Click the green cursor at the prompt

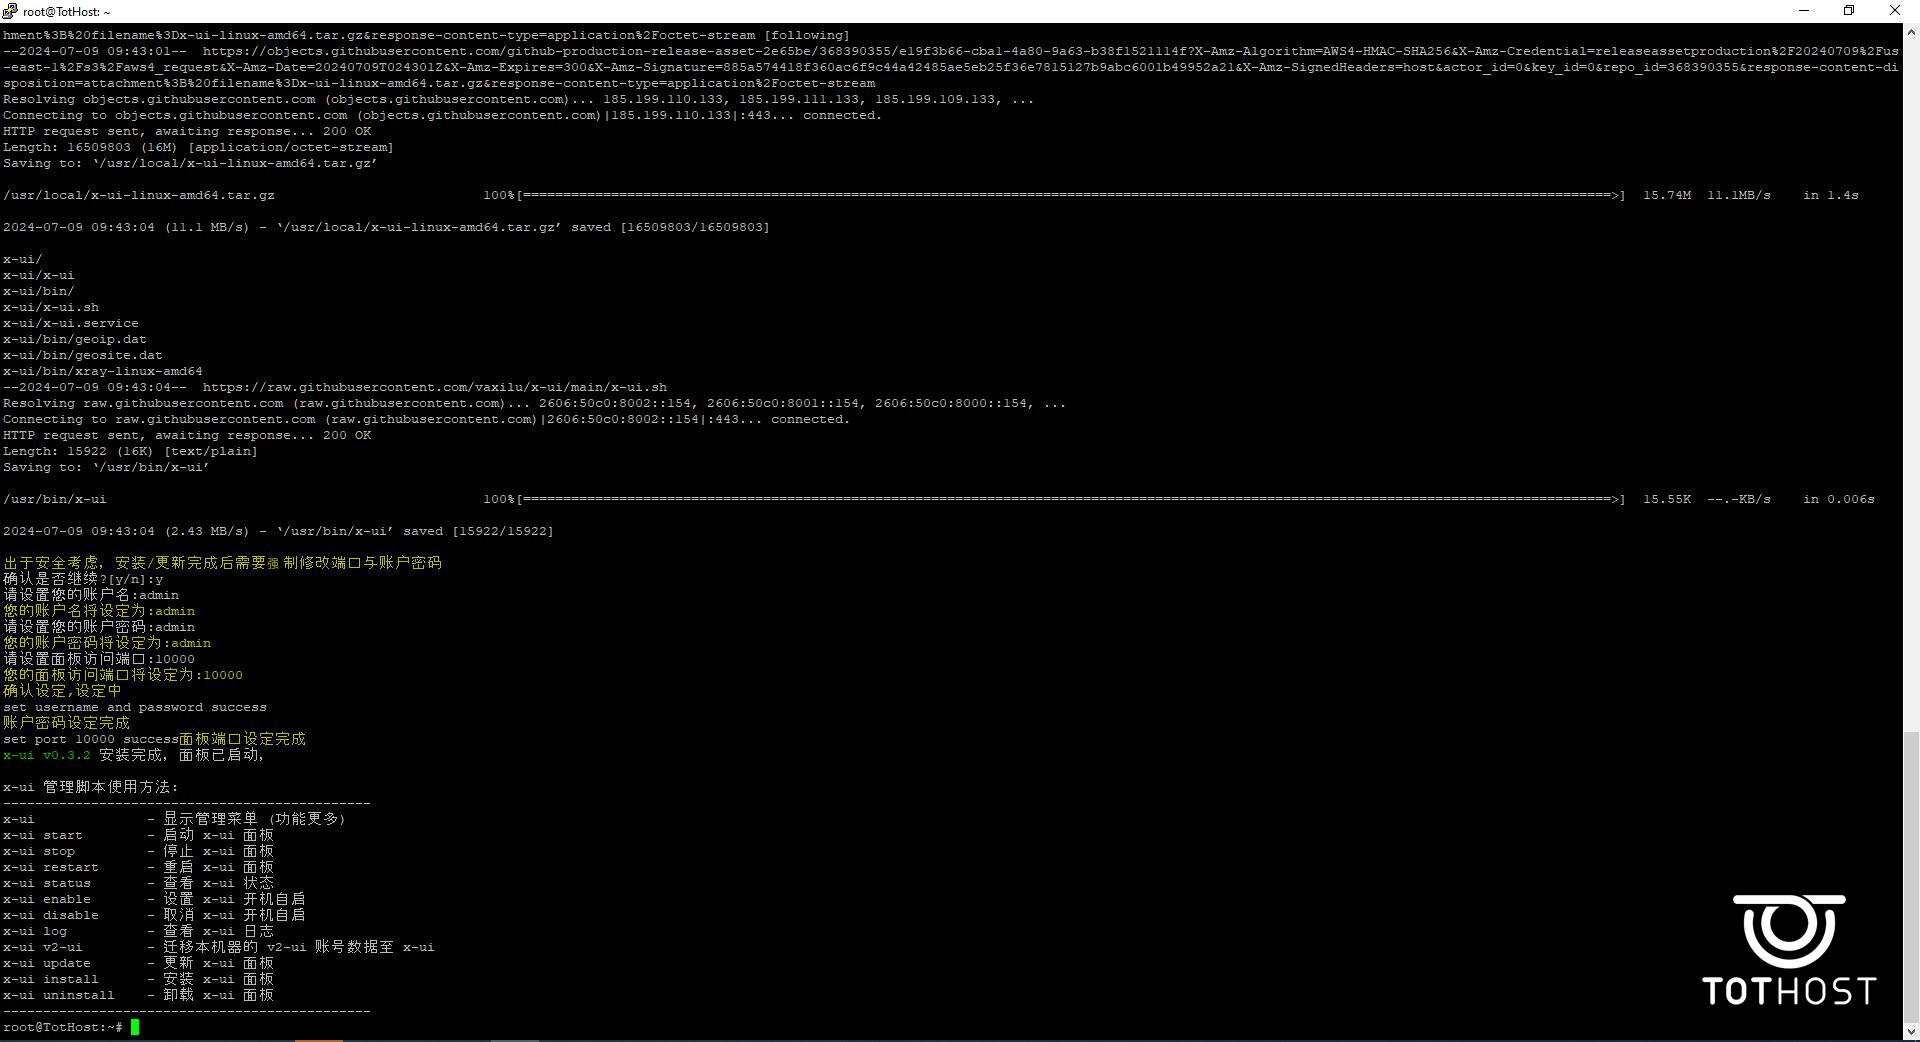[135, 1027]
